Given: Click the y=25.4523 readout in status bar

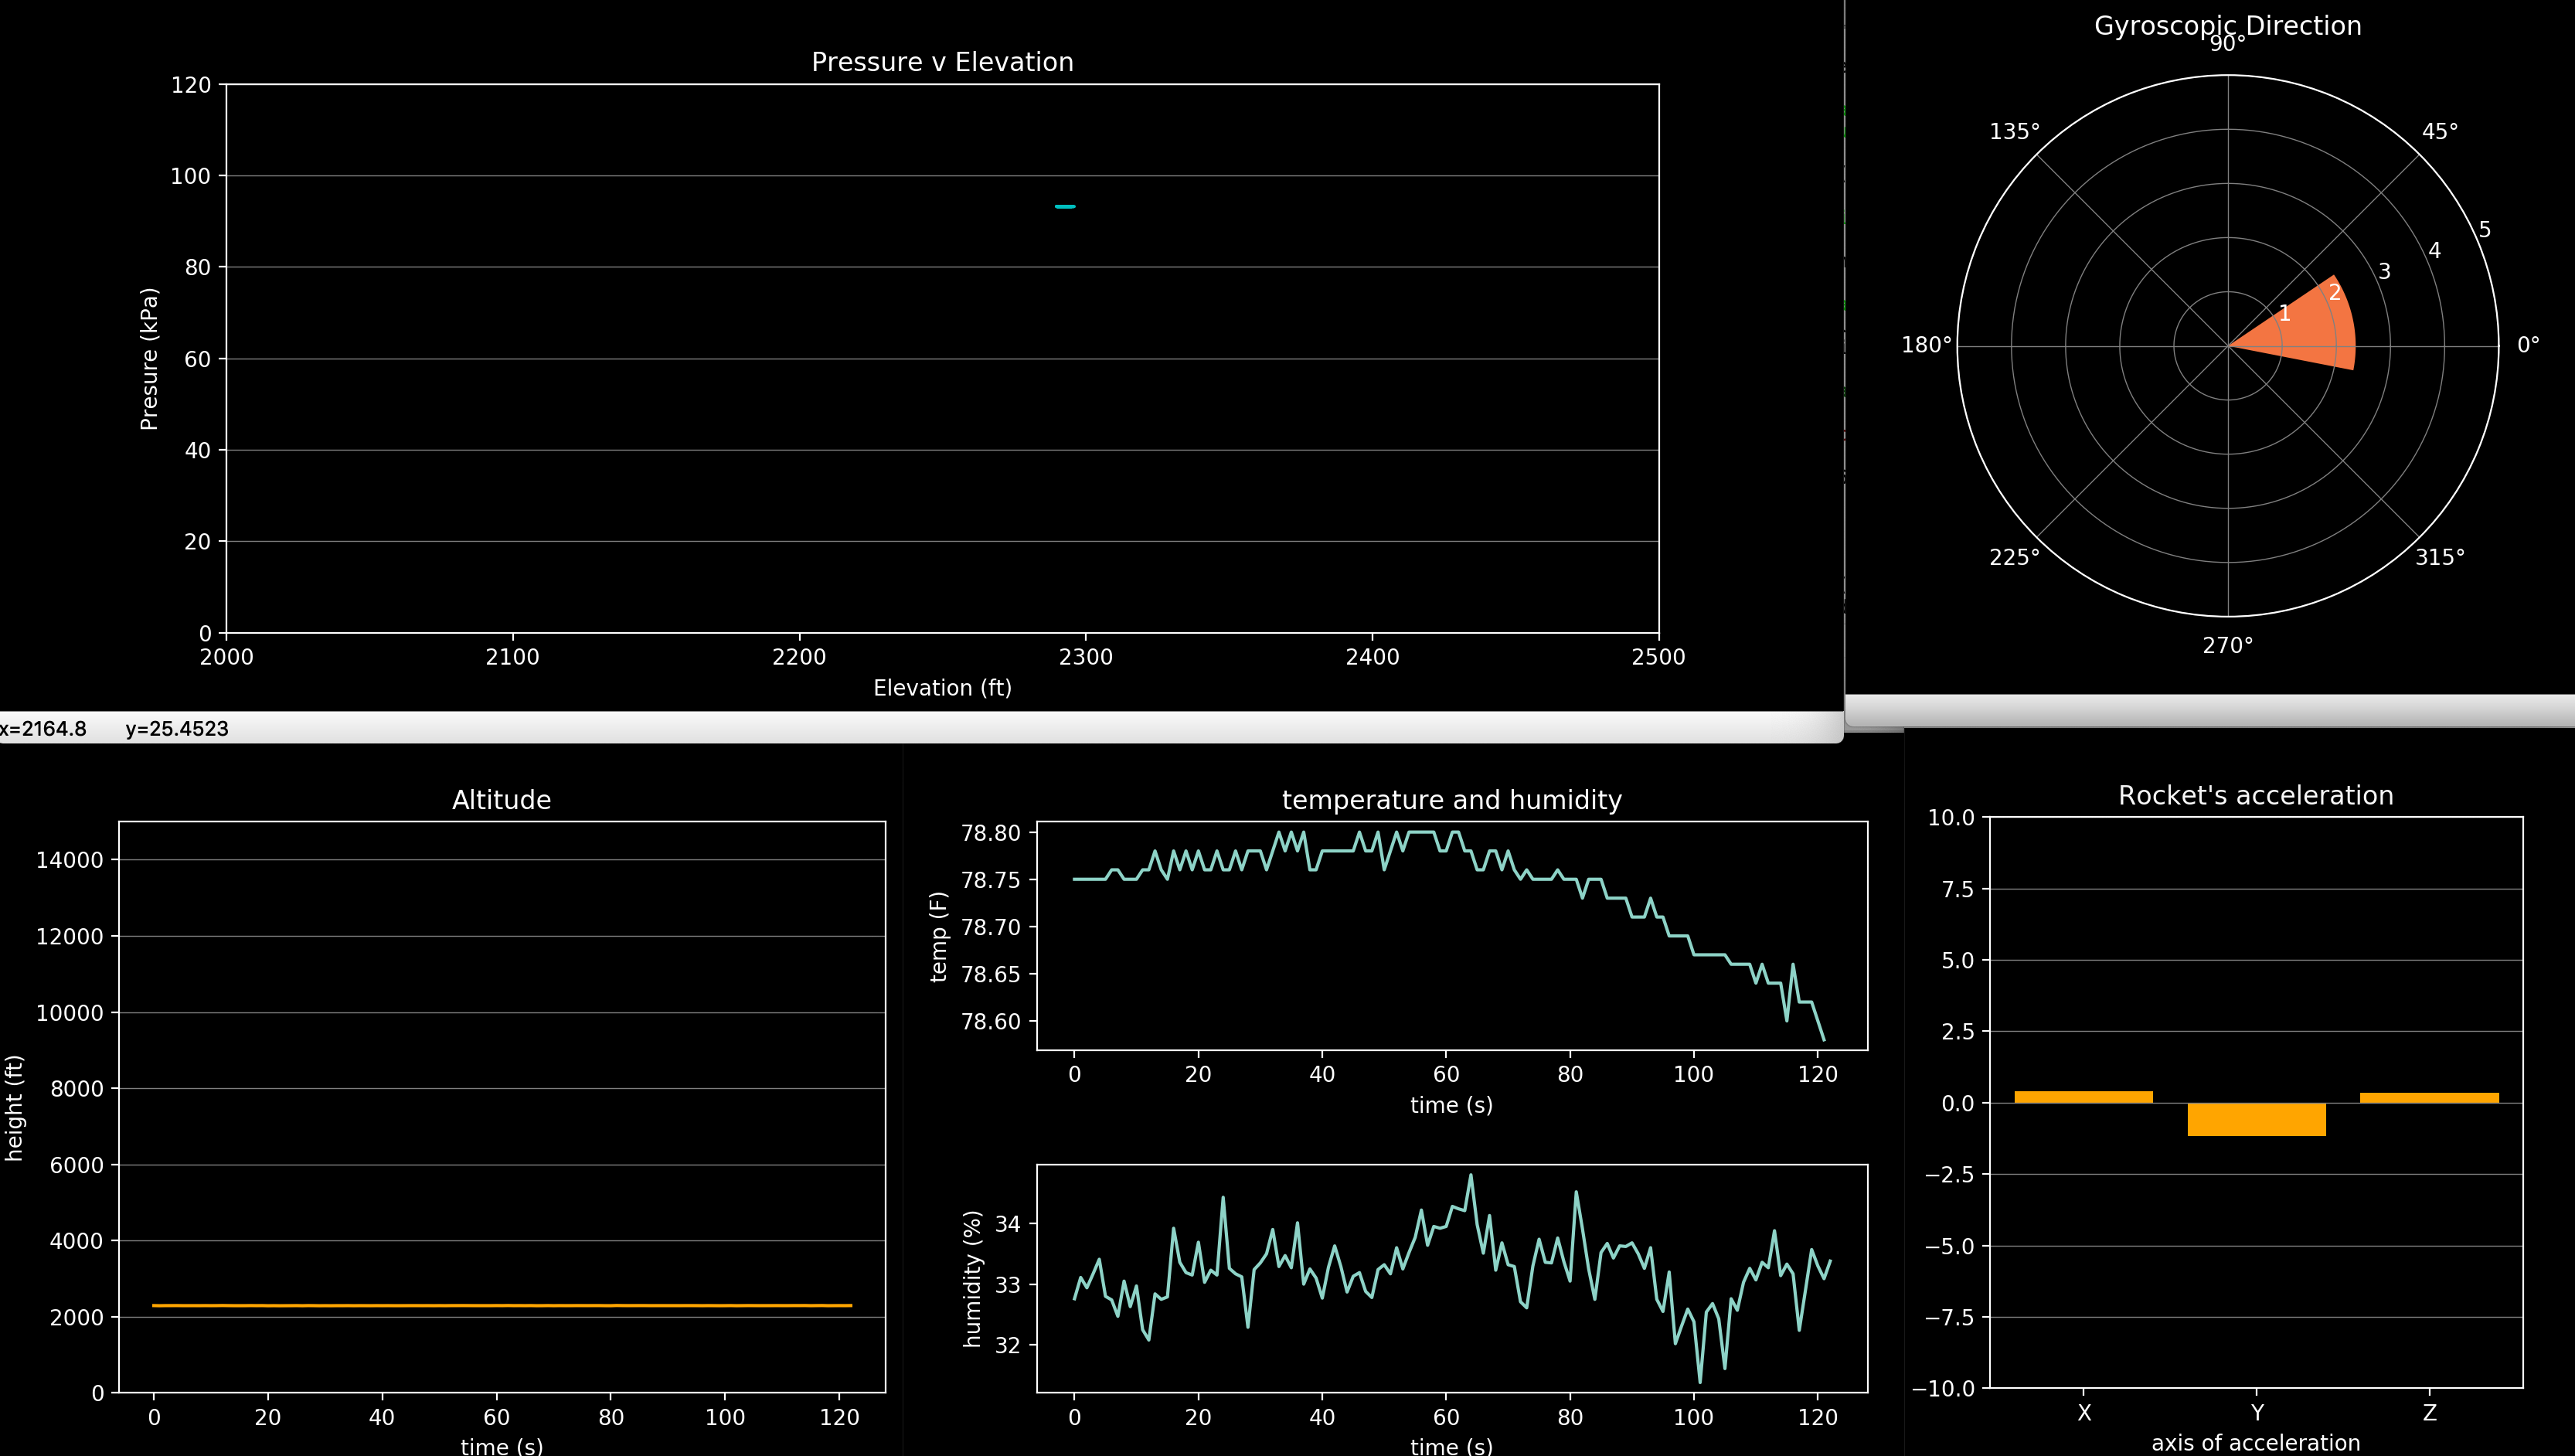Looking at the screenshot, I should tap(177, 729).
